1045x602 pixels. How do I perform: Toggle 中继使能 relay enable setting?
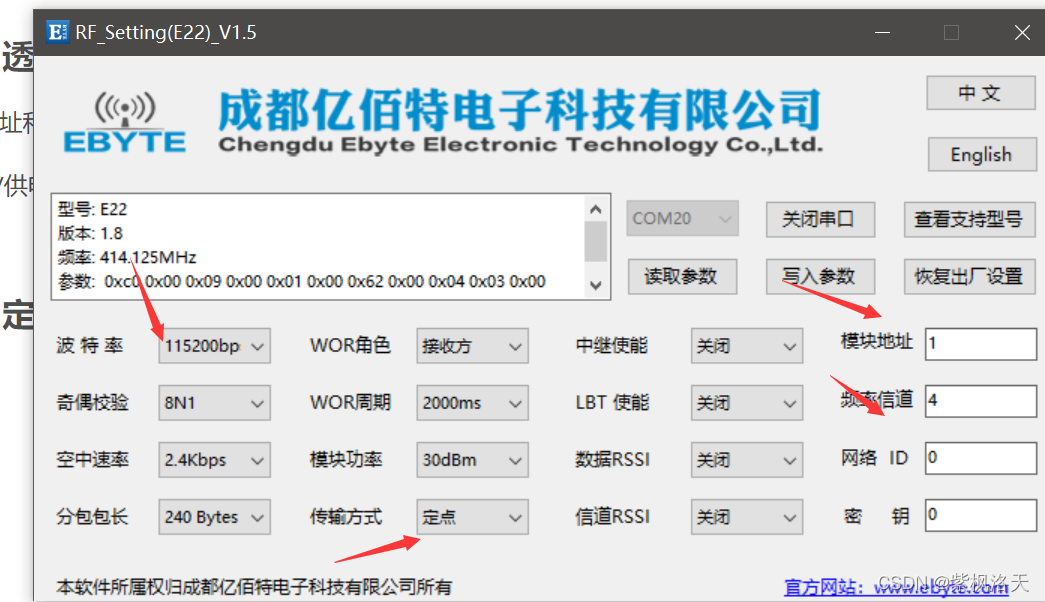746,345
